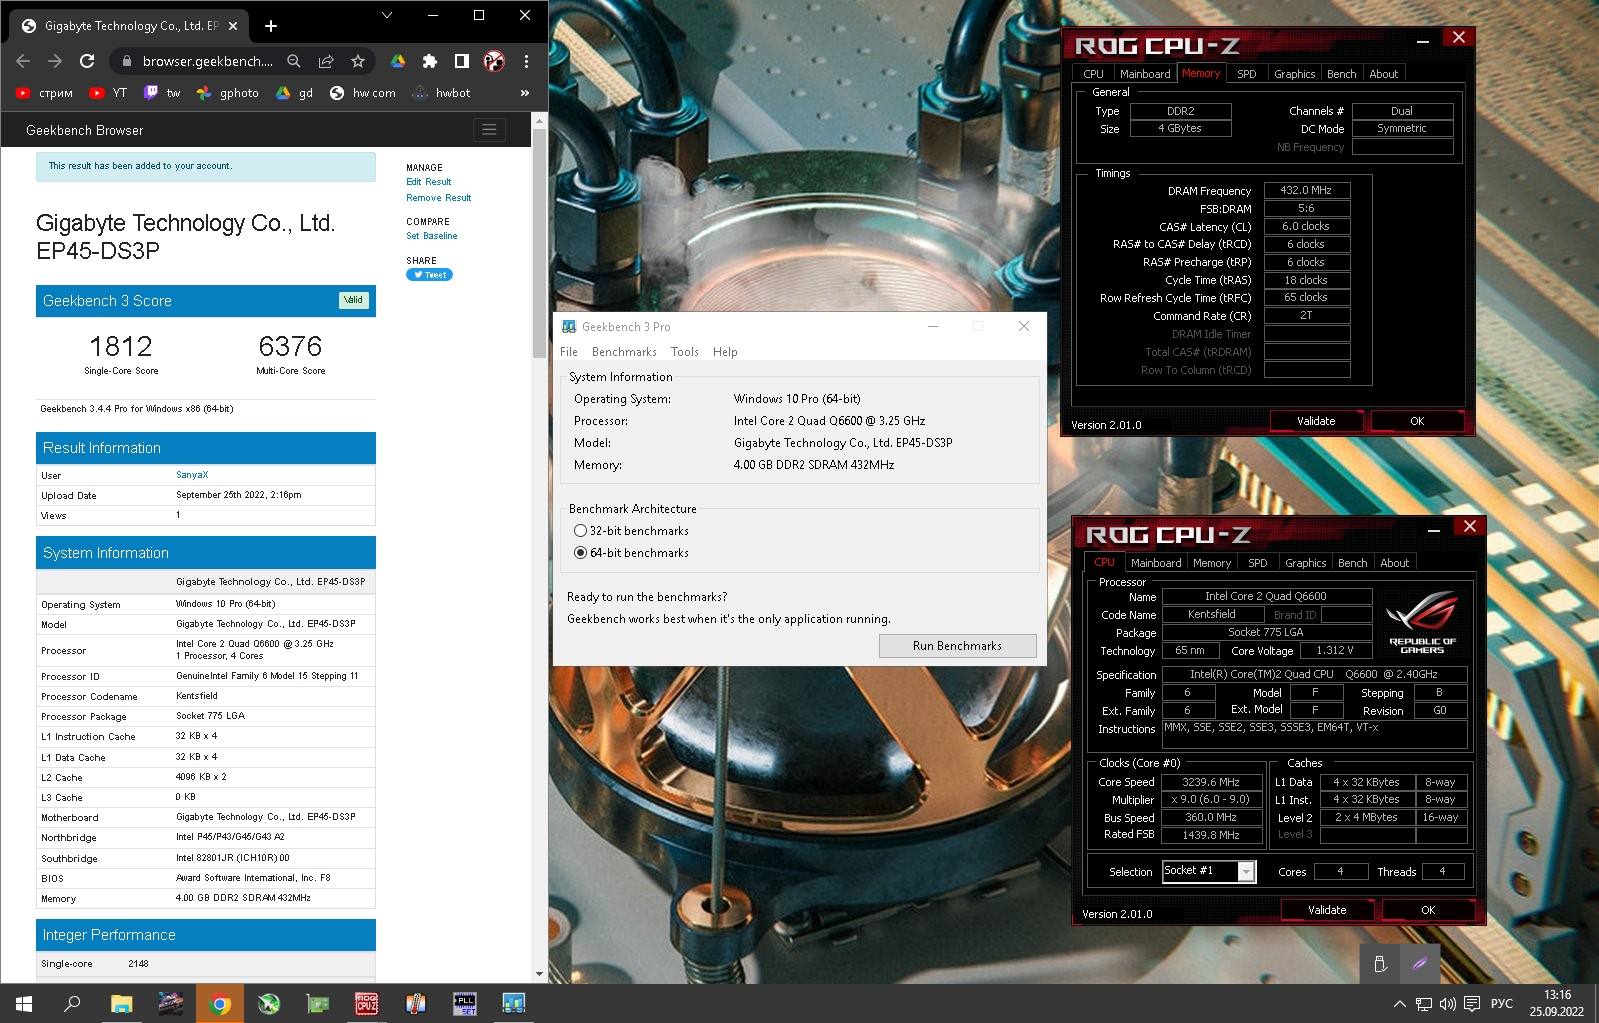
Task: Open File Explorer from taskbar
Action: pyautogui.click(x=121, y=1003)
